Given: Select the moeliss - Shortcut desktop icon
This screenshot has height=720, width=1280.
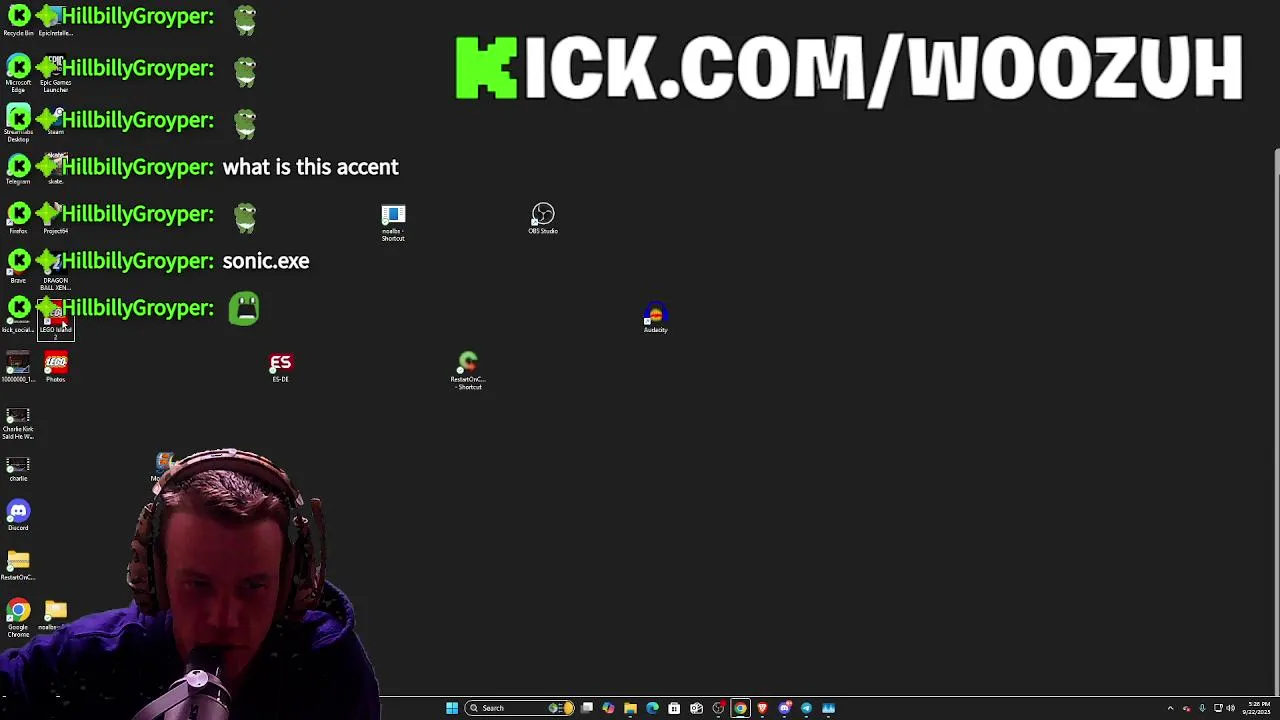Looking at the screenshot, I should pos(393,223).
